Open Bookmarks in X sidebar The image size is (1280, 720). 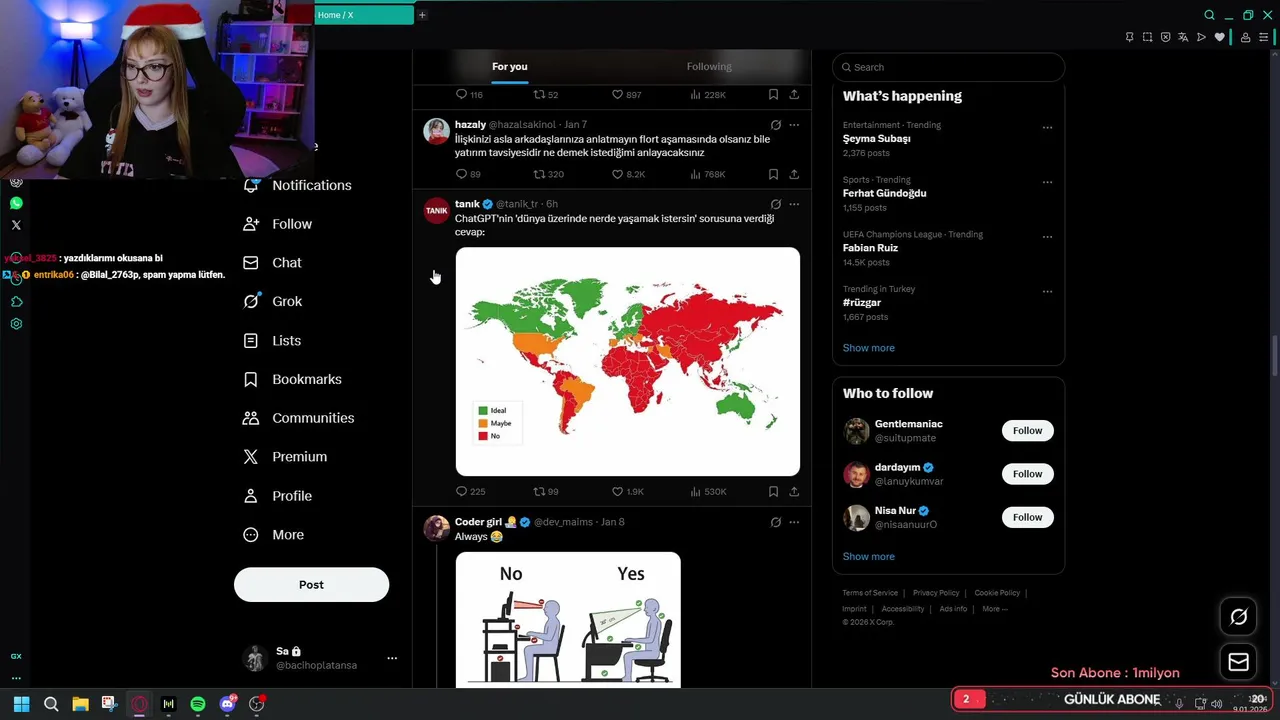292,379
